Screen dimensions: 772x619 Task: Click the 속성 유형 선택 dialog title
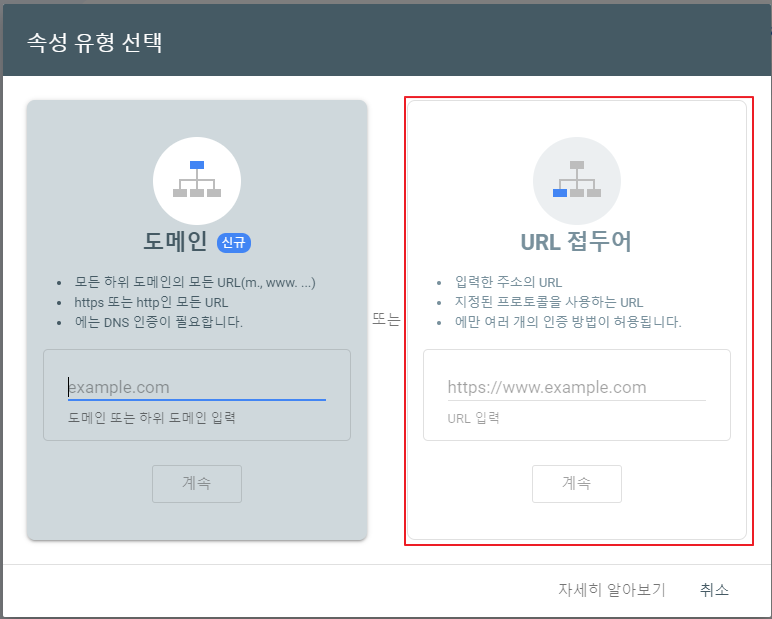(95, 42)
